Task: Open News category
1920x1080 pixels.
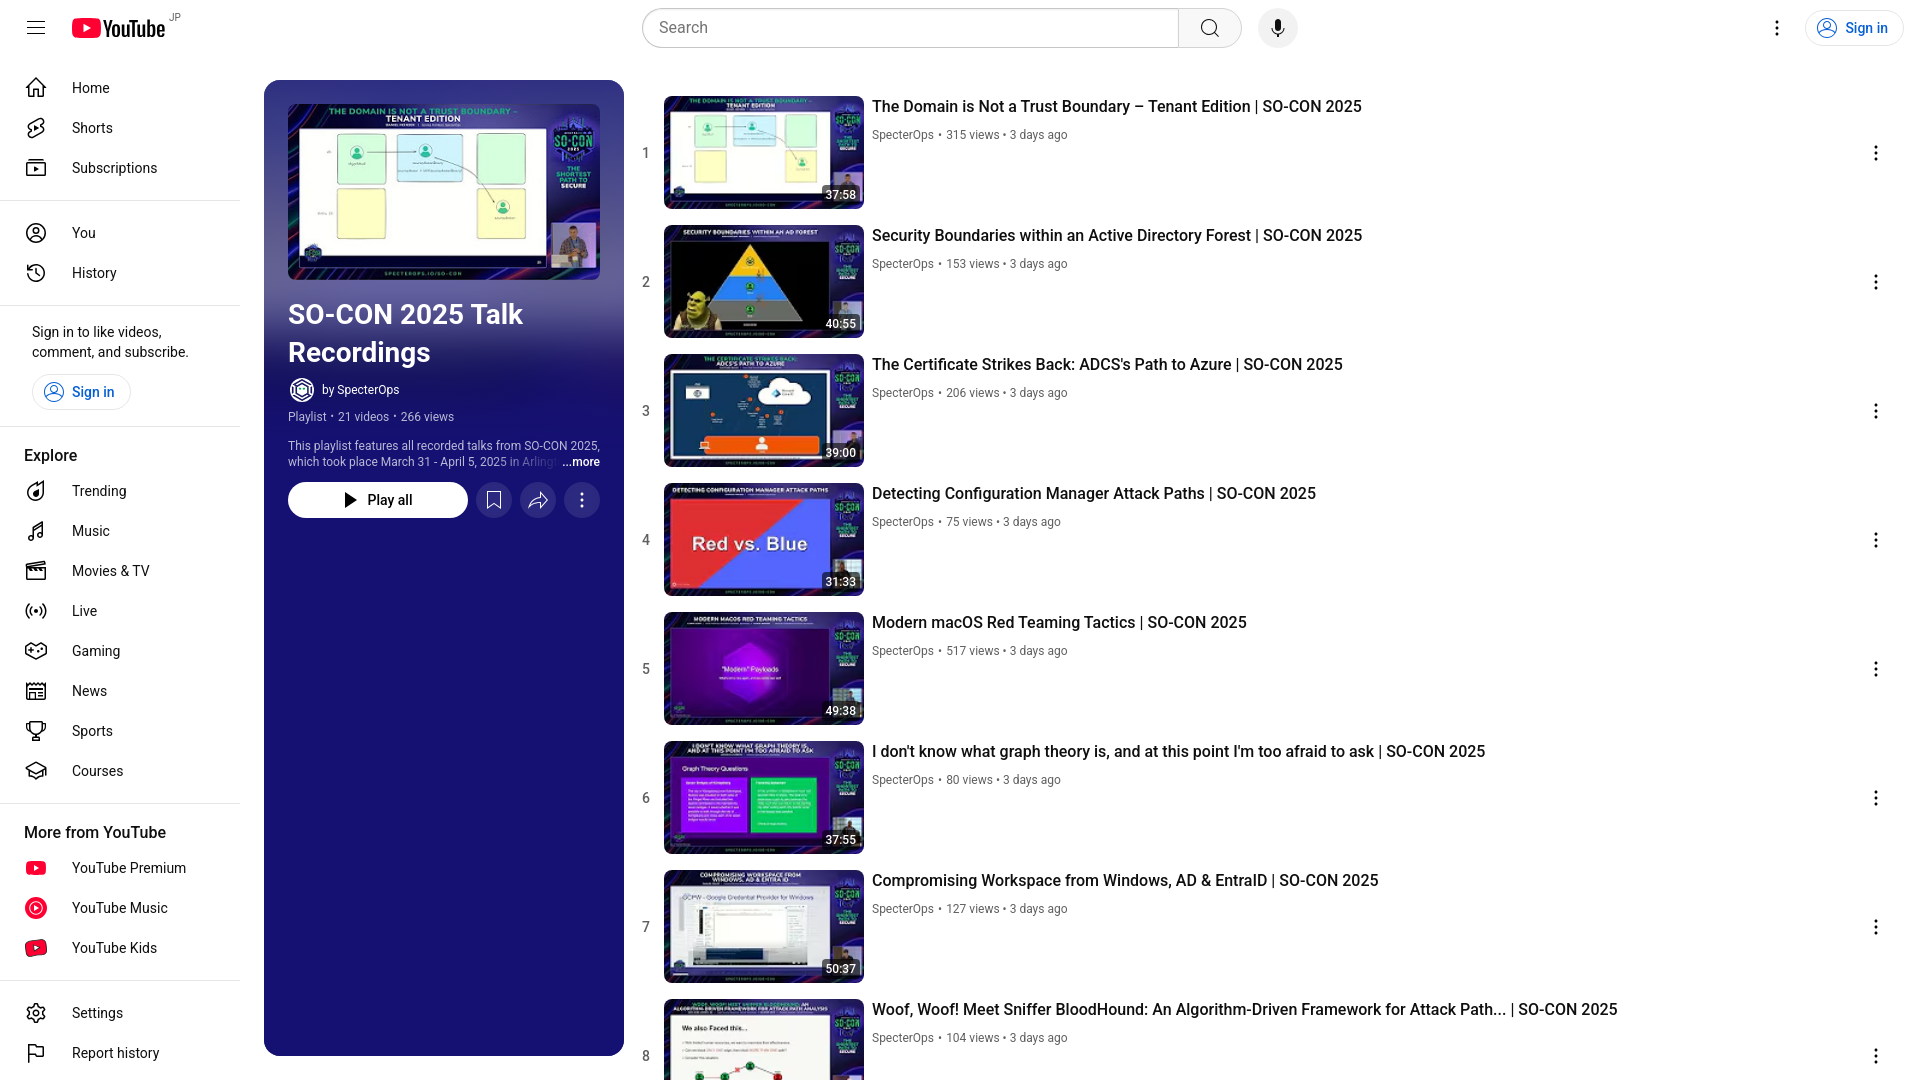Action: point(120,691)
